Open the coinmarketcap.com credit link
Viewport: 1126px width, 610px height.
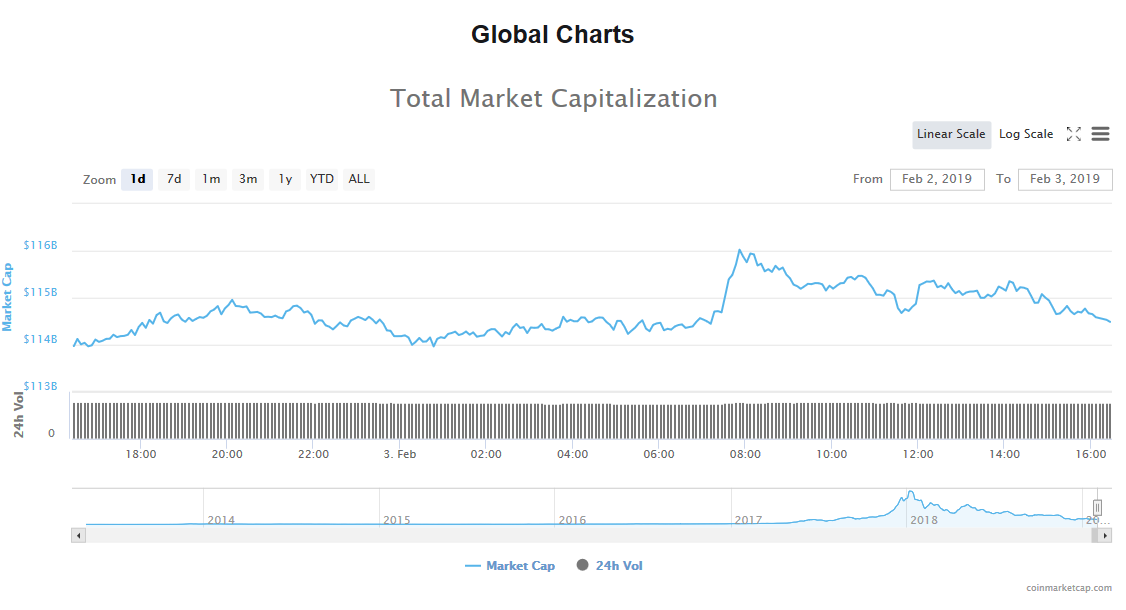pos(1069,589)
